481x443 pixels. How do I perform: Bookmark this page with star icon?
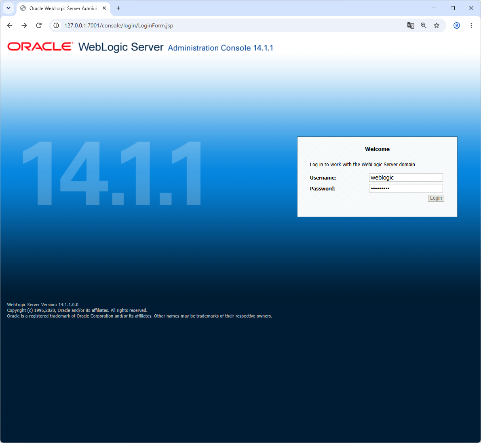click(x=436, y=25)
